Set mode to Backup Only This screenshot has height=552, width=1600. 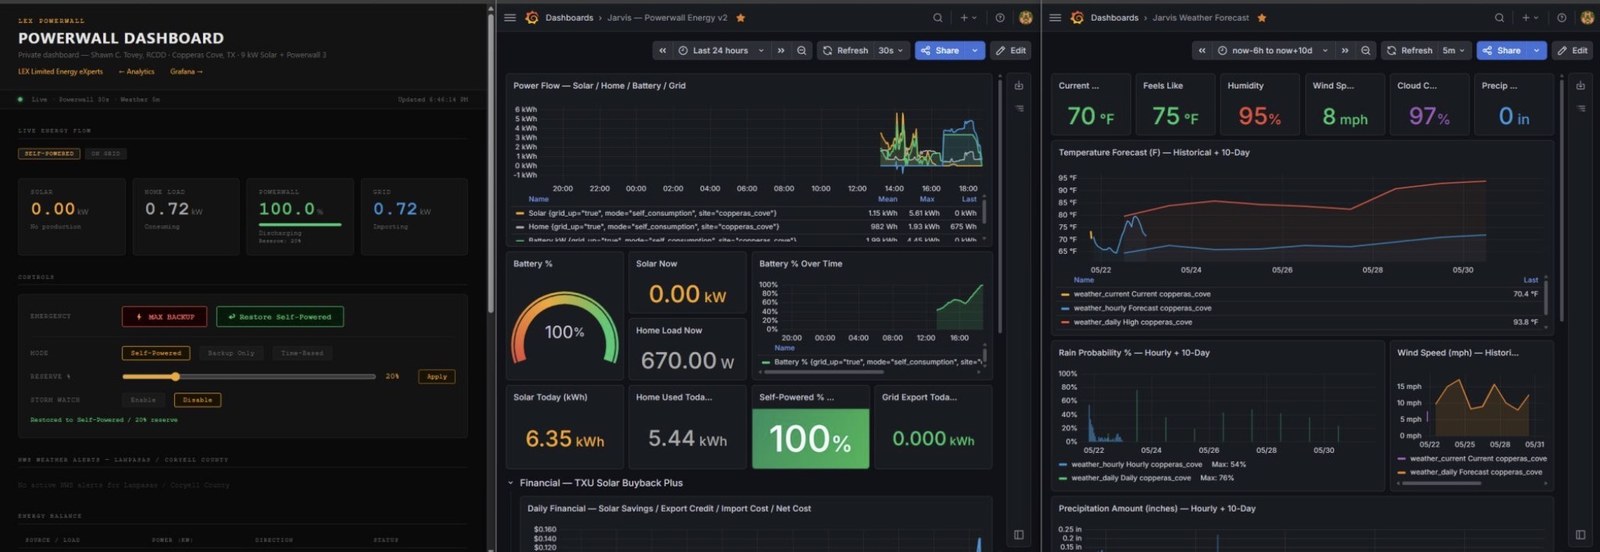[231, 353]
